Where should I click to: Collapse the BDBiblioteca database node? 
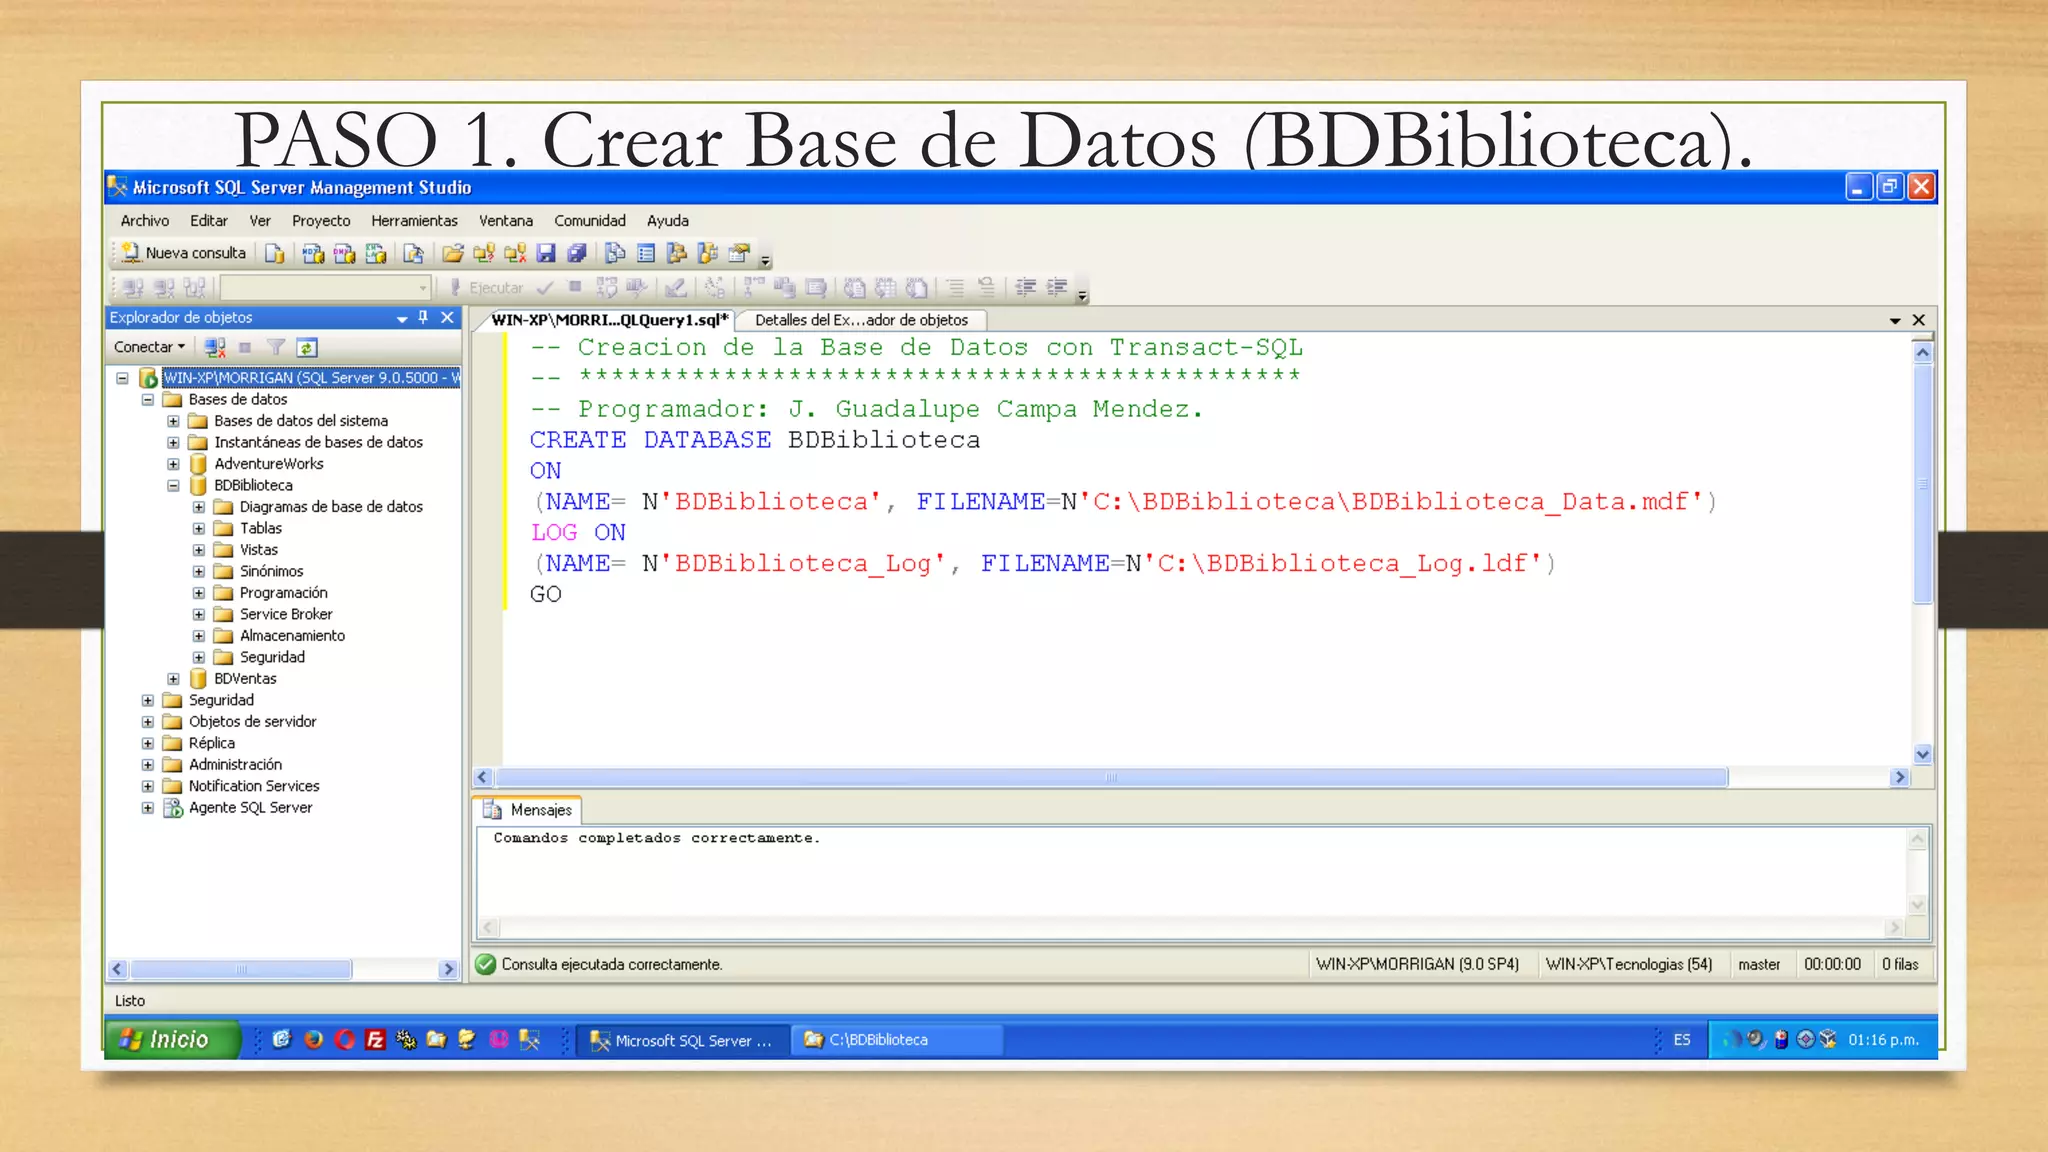[173, 486]
